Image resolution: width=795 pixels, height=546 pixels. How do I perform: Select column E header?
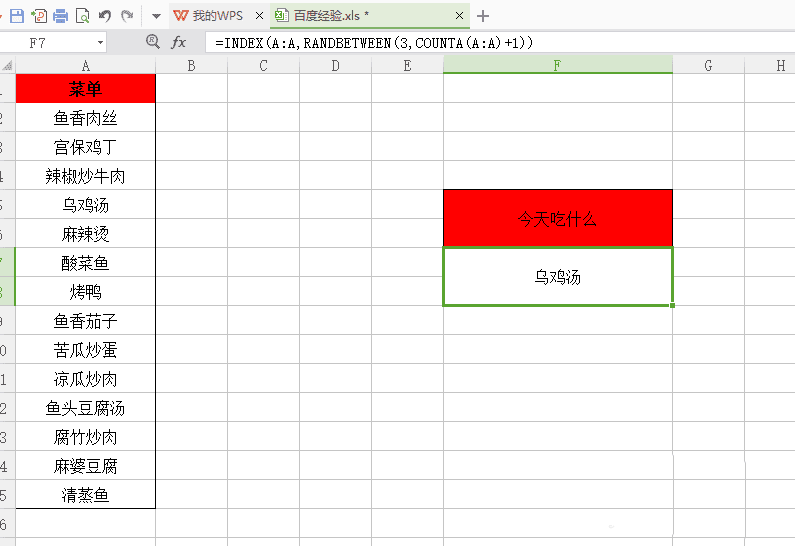coord(407,65)
